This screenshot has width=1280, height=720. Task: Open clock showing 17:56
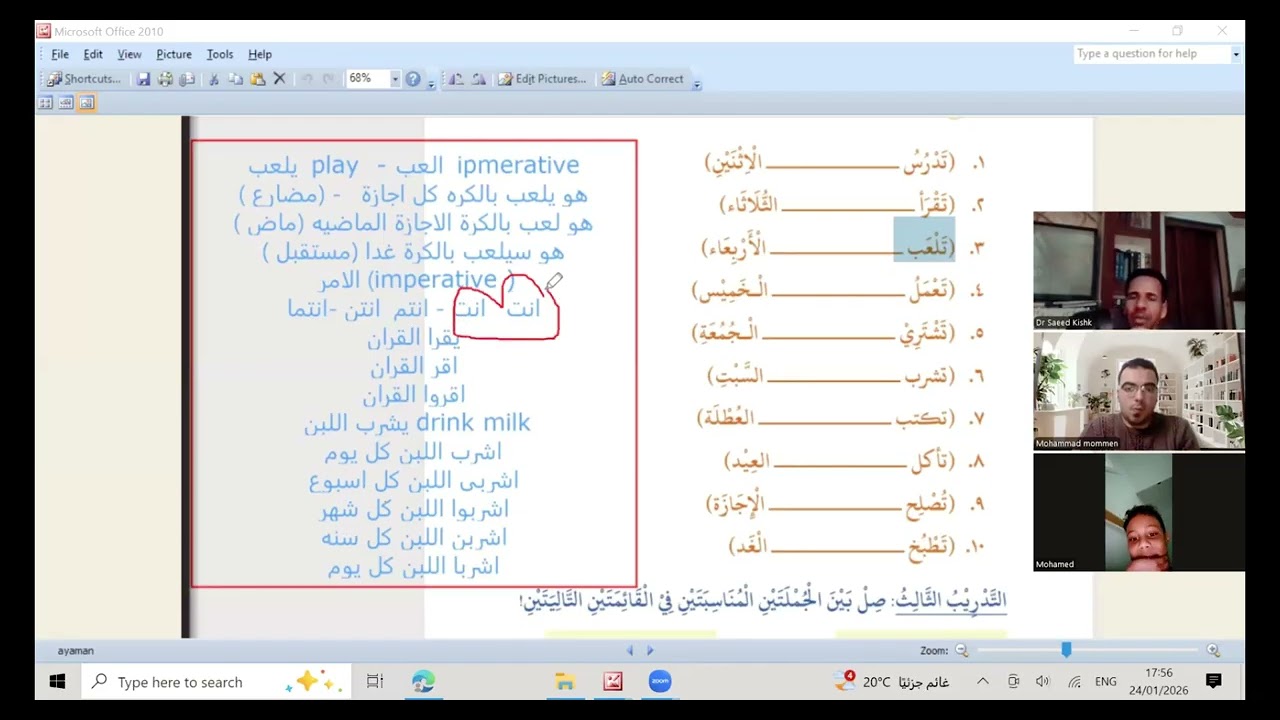coord(1158,682)
